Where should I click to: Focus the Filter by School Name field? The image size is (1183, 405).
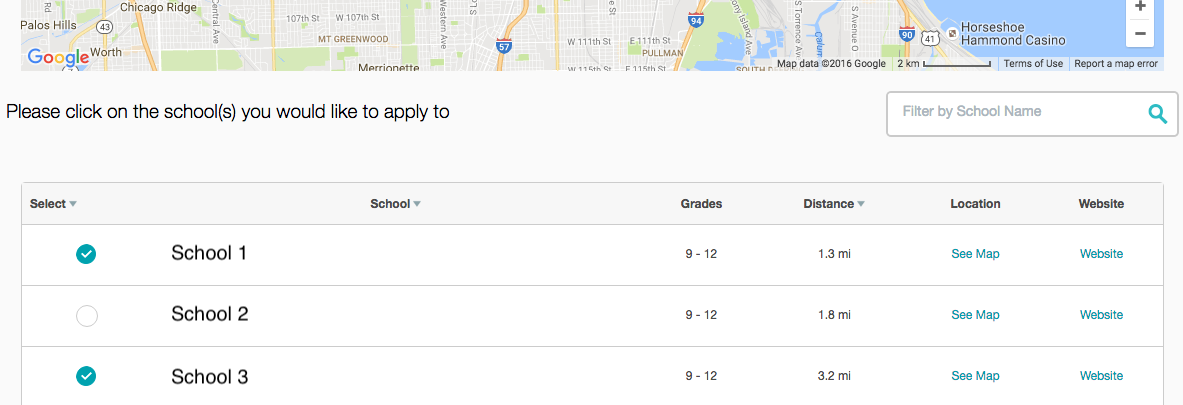[1032, 114]
